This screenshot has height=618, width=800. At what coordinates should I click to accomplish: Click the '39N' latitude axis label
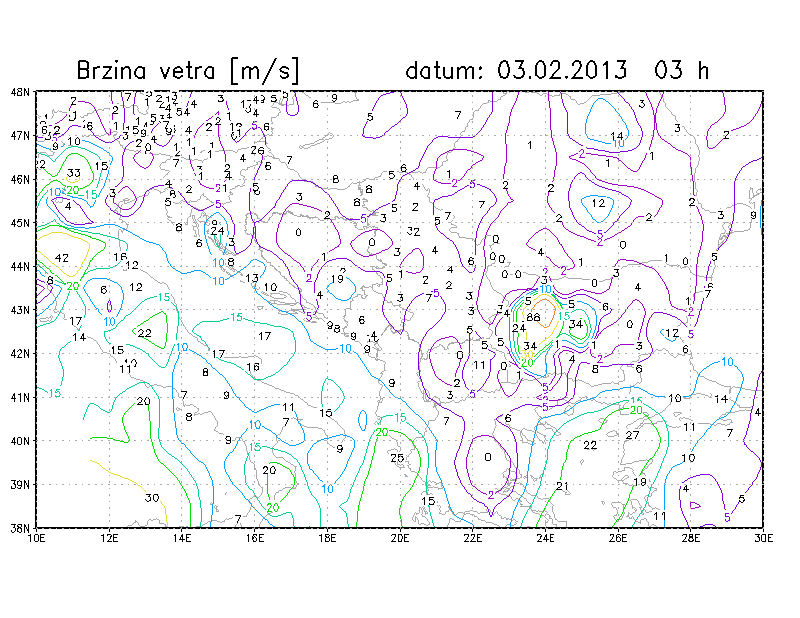point(20,484)
